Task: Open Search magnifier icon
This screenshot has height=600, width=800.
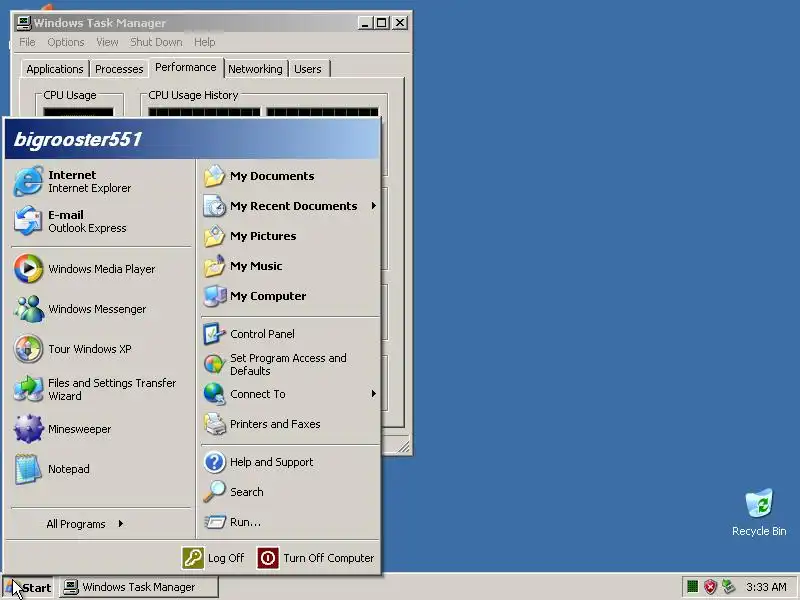Action: click(214, 492)
